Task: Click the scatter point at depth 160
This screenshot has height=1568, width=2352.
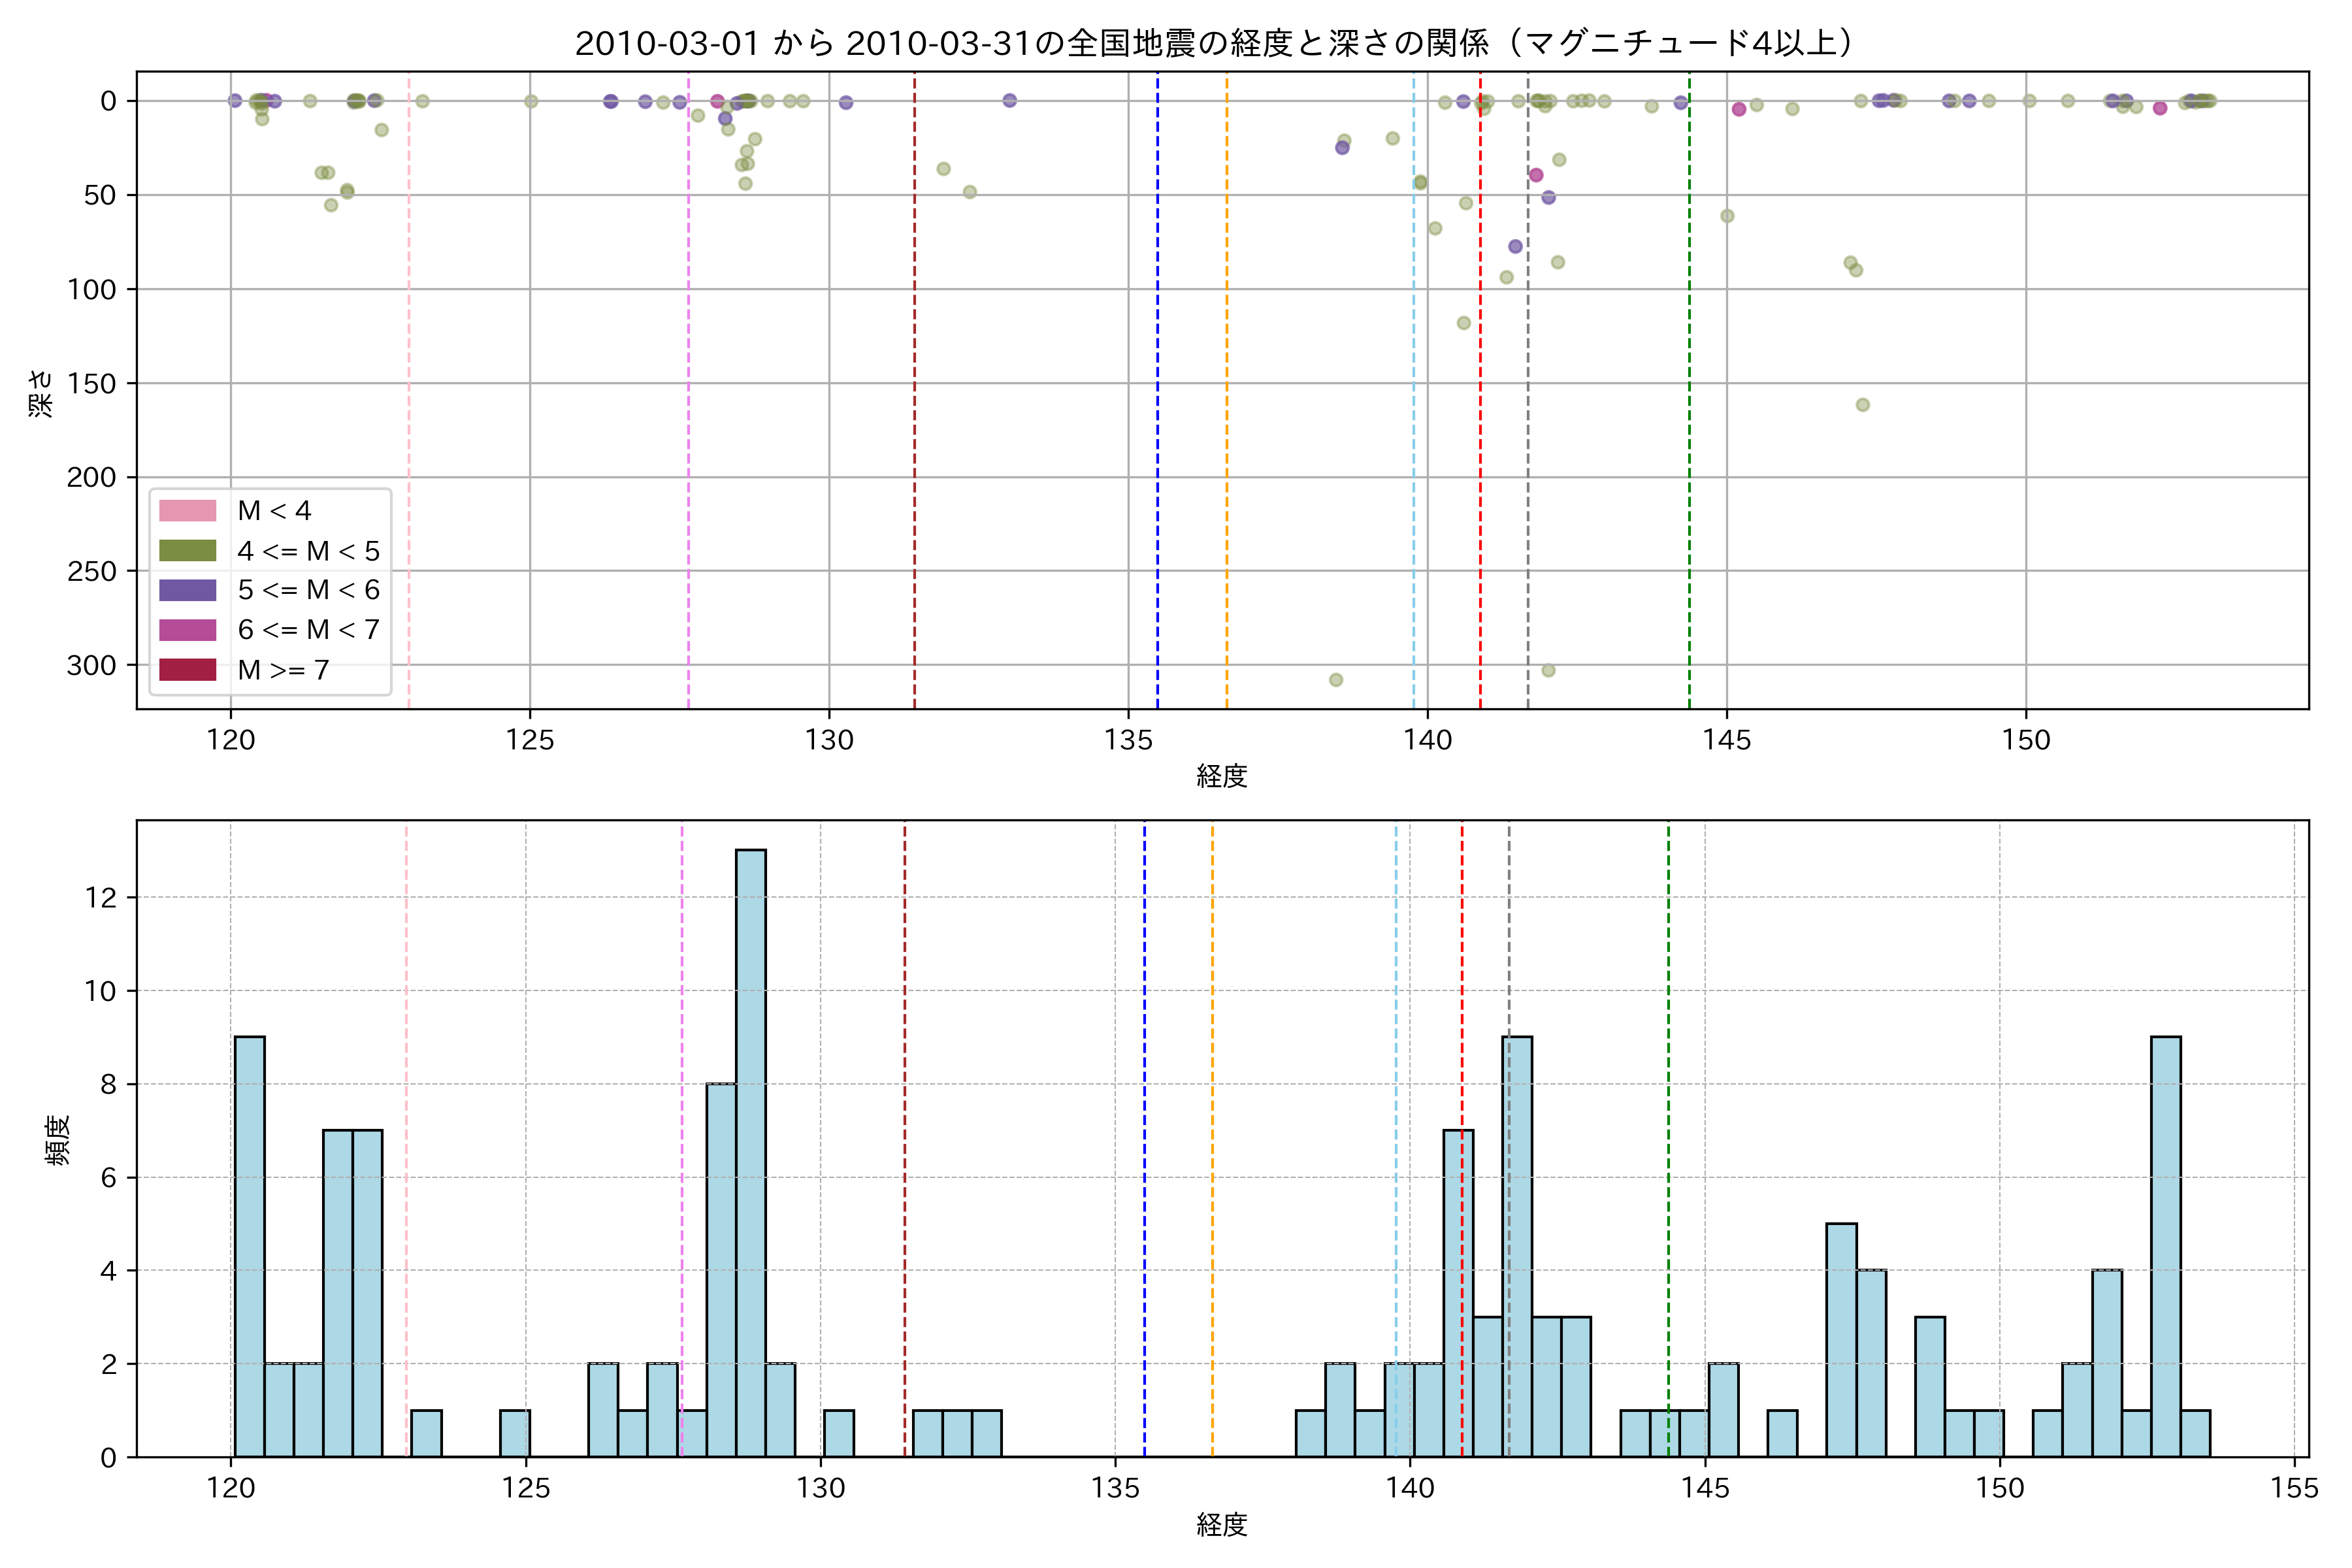Action: coord(1863,405)
